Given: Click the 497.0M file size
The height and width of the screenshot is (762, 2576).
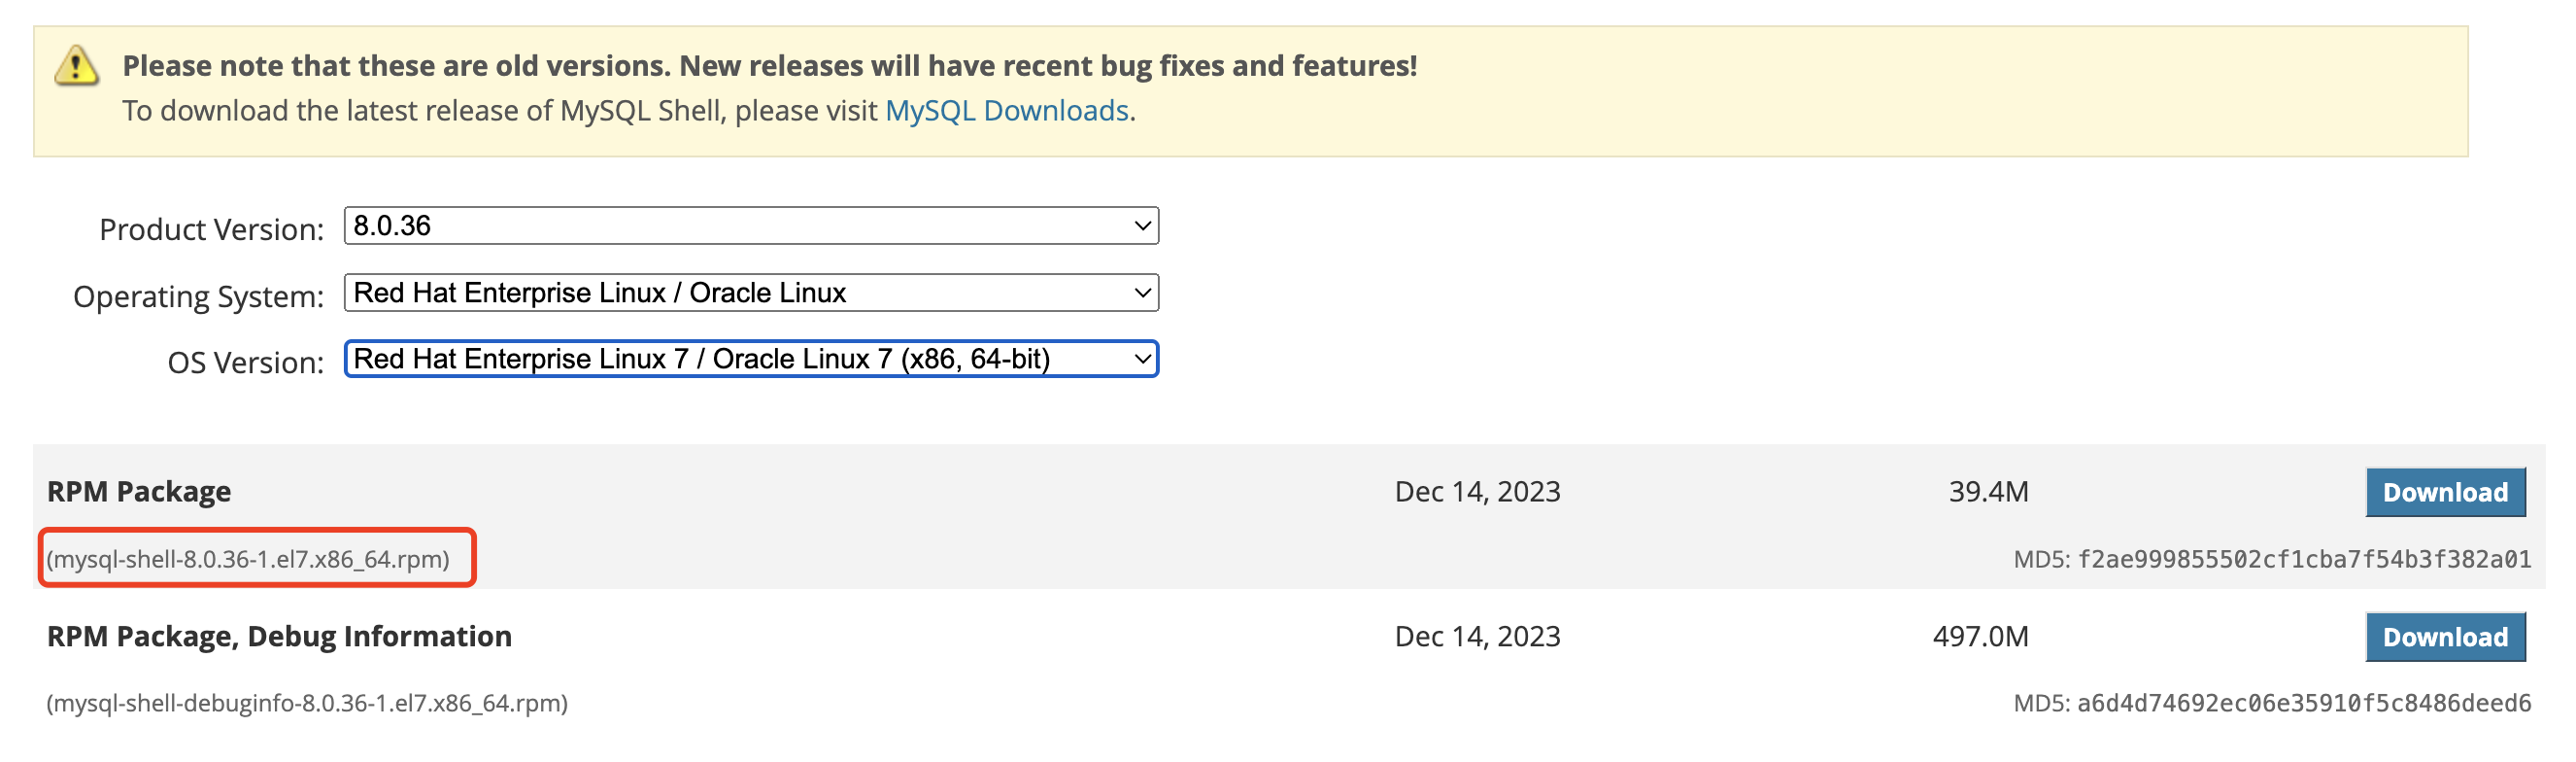Looking at the screenshot, I should 1980,637.
